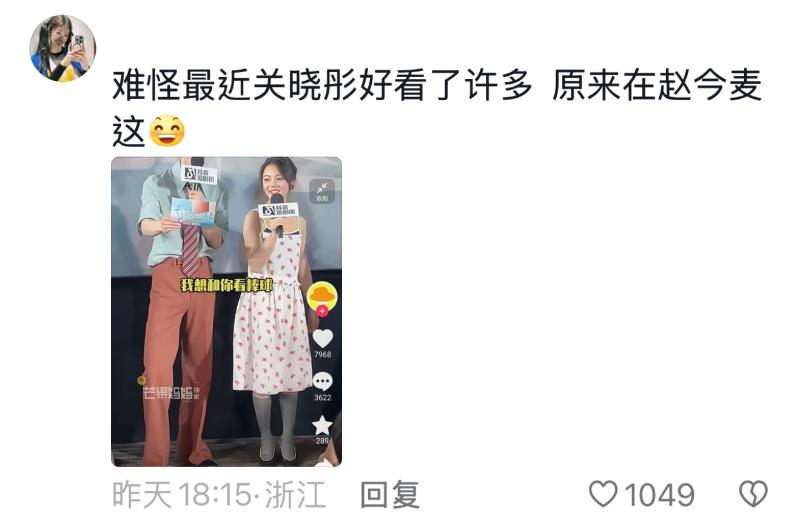The image size is (800, 528).
Task: Click the blue card held by the man
Action: [193, 211]
